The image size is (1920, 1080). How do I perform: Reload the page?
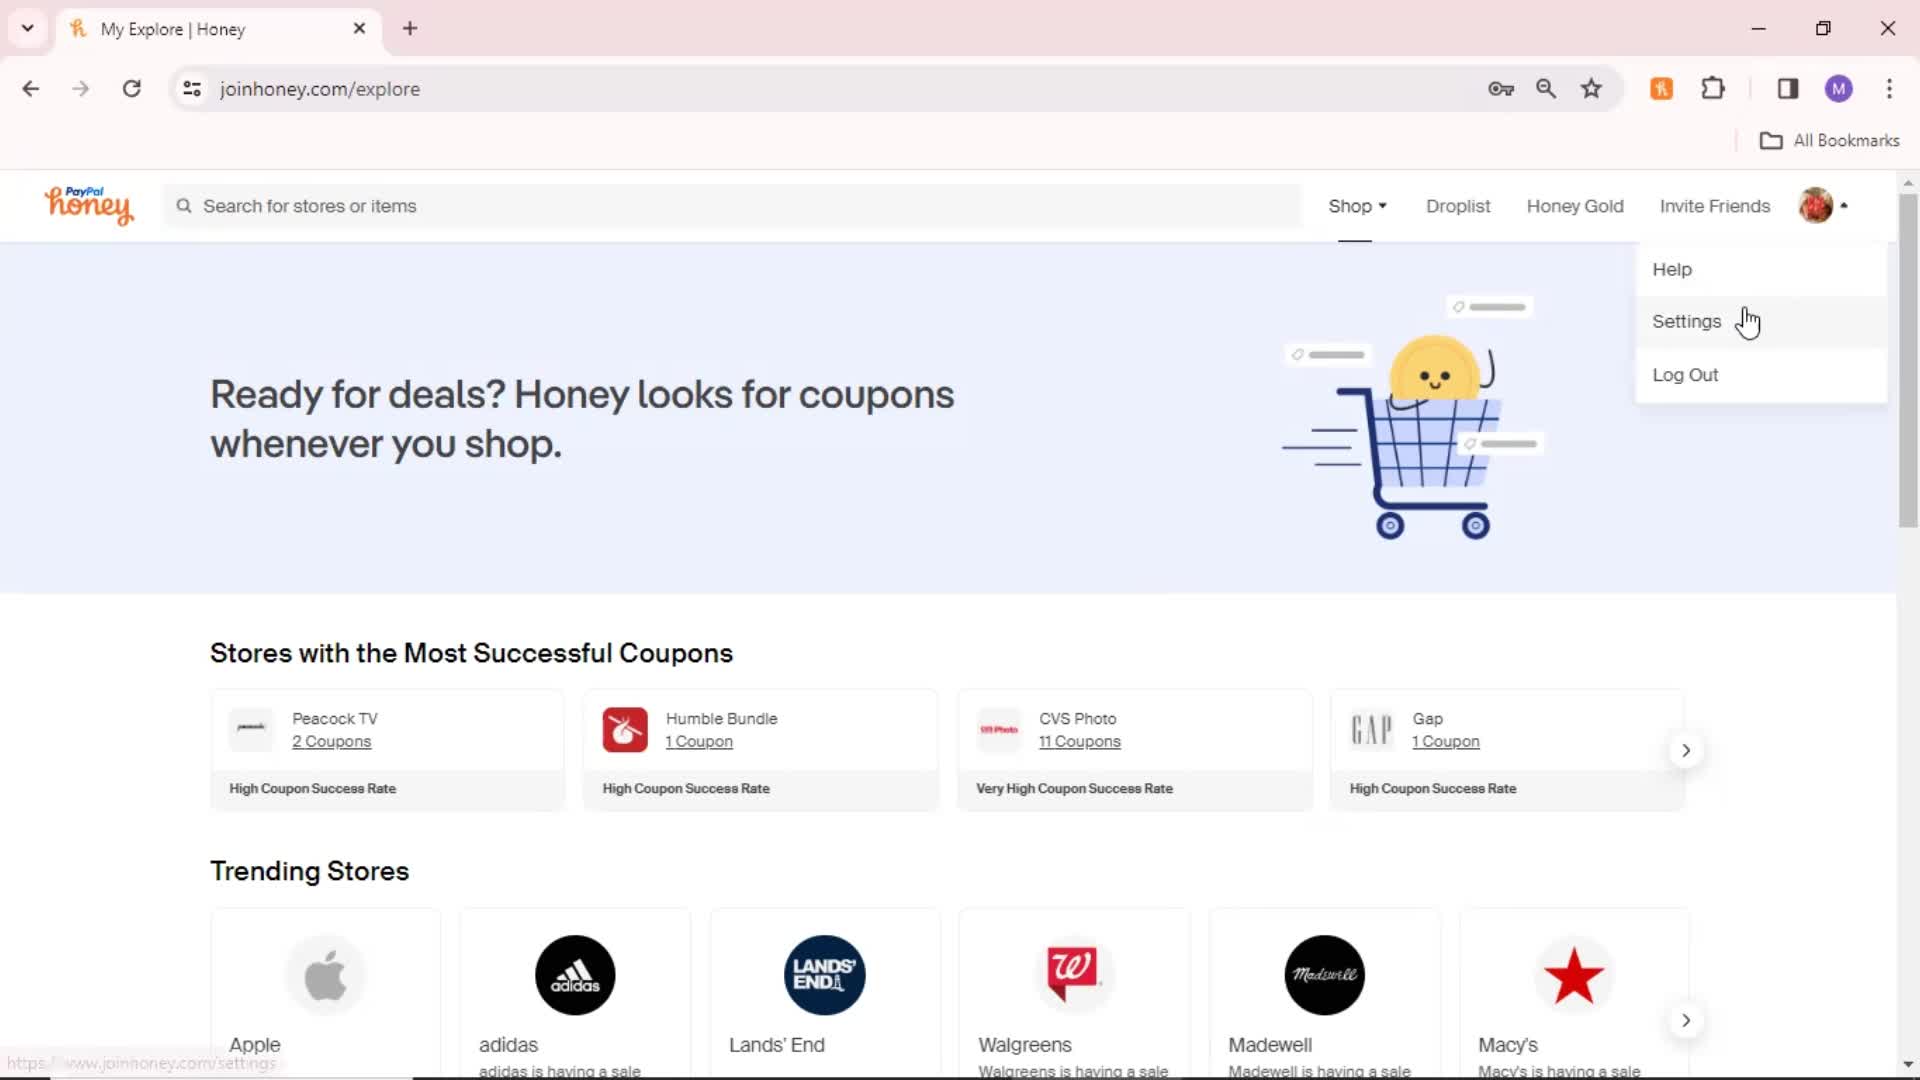(x=131, y=89)
